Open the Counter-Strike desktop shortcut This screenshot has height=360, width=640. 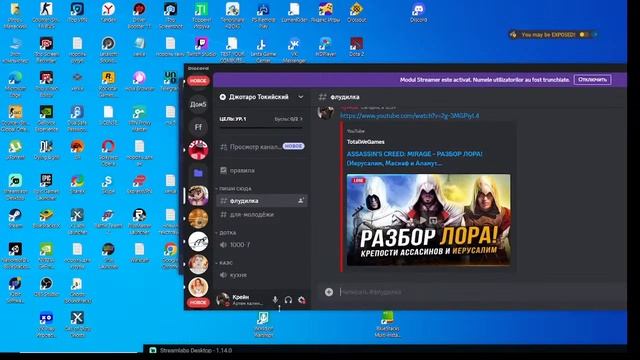coord(46,15)
